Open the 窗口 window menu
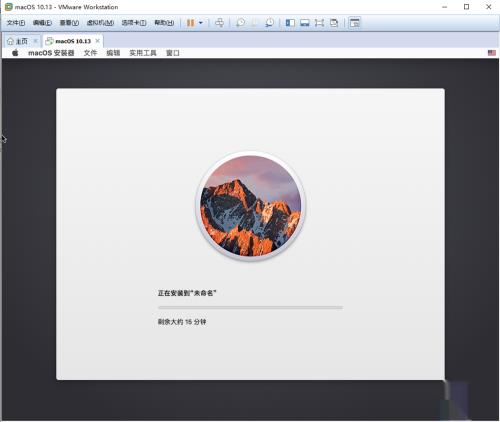 (x=173, y=53)
